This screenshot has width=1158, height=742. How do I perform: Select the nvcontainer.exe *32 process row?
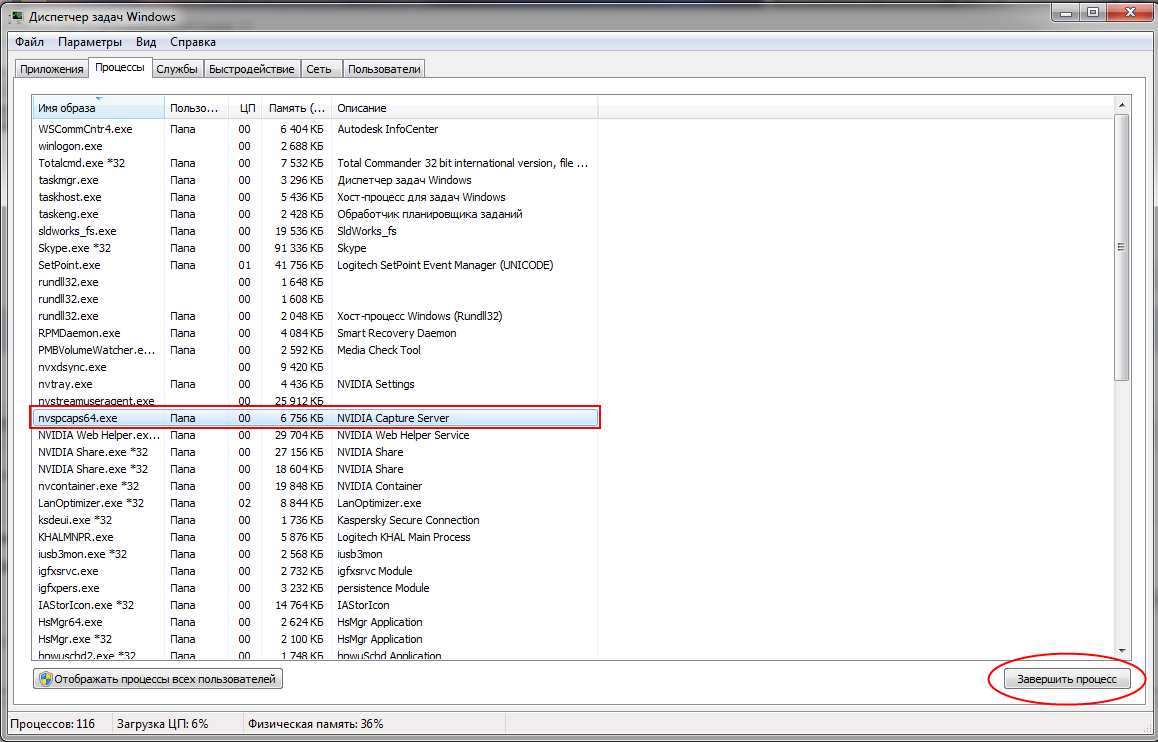[x=315, y=486]
